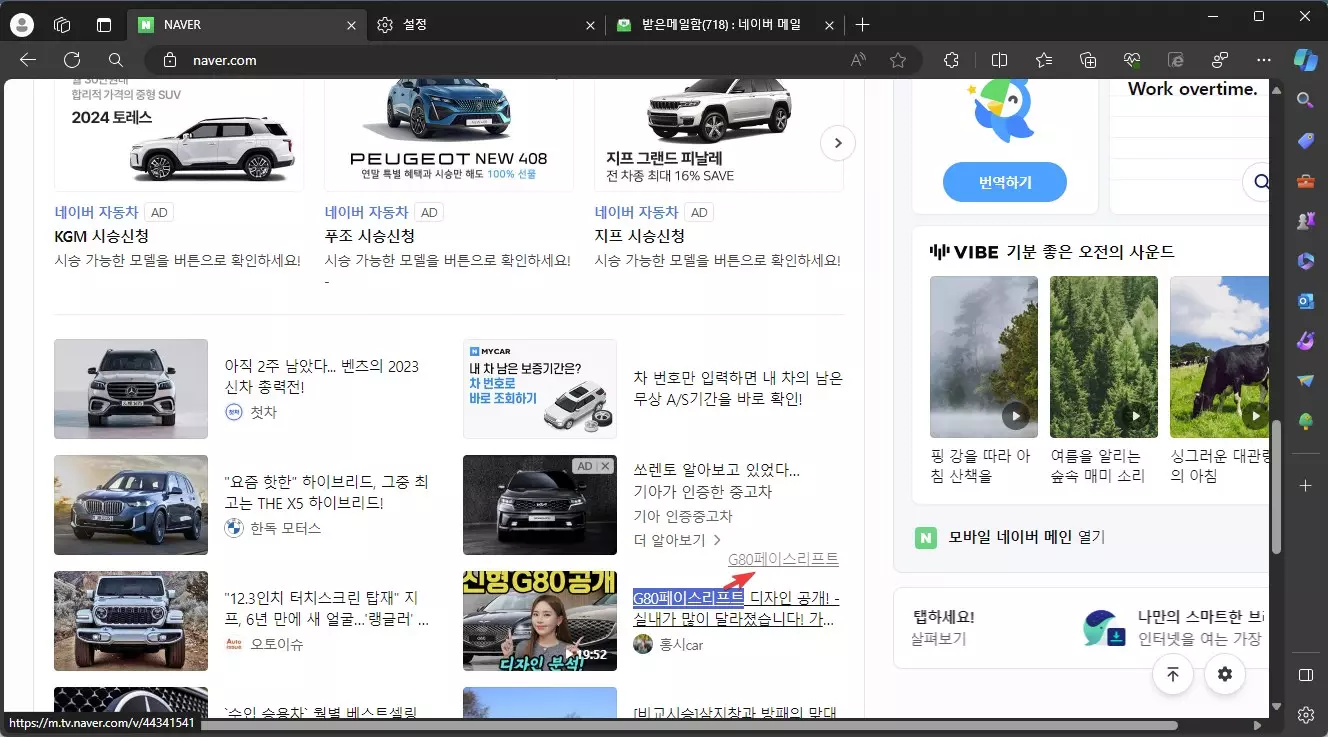Open the Edge search panel in the sidebar
Viewport: 1328px width, 737px height.
(1306, 100)
